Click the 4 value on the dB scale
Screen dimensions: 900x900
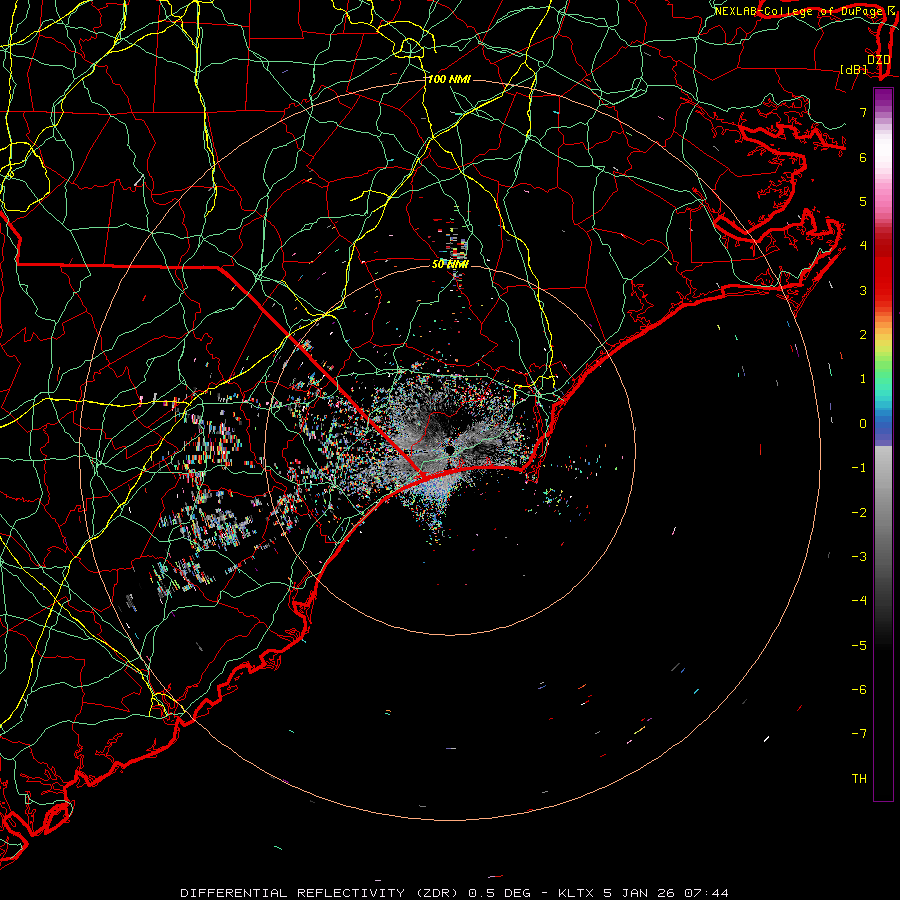click(863, 246)
